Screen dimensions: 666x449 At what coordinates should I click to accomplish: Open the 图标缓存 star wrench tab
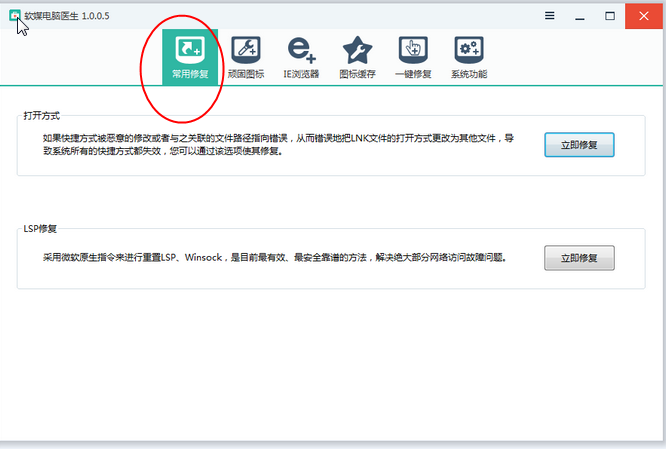(x=357, y=57)
